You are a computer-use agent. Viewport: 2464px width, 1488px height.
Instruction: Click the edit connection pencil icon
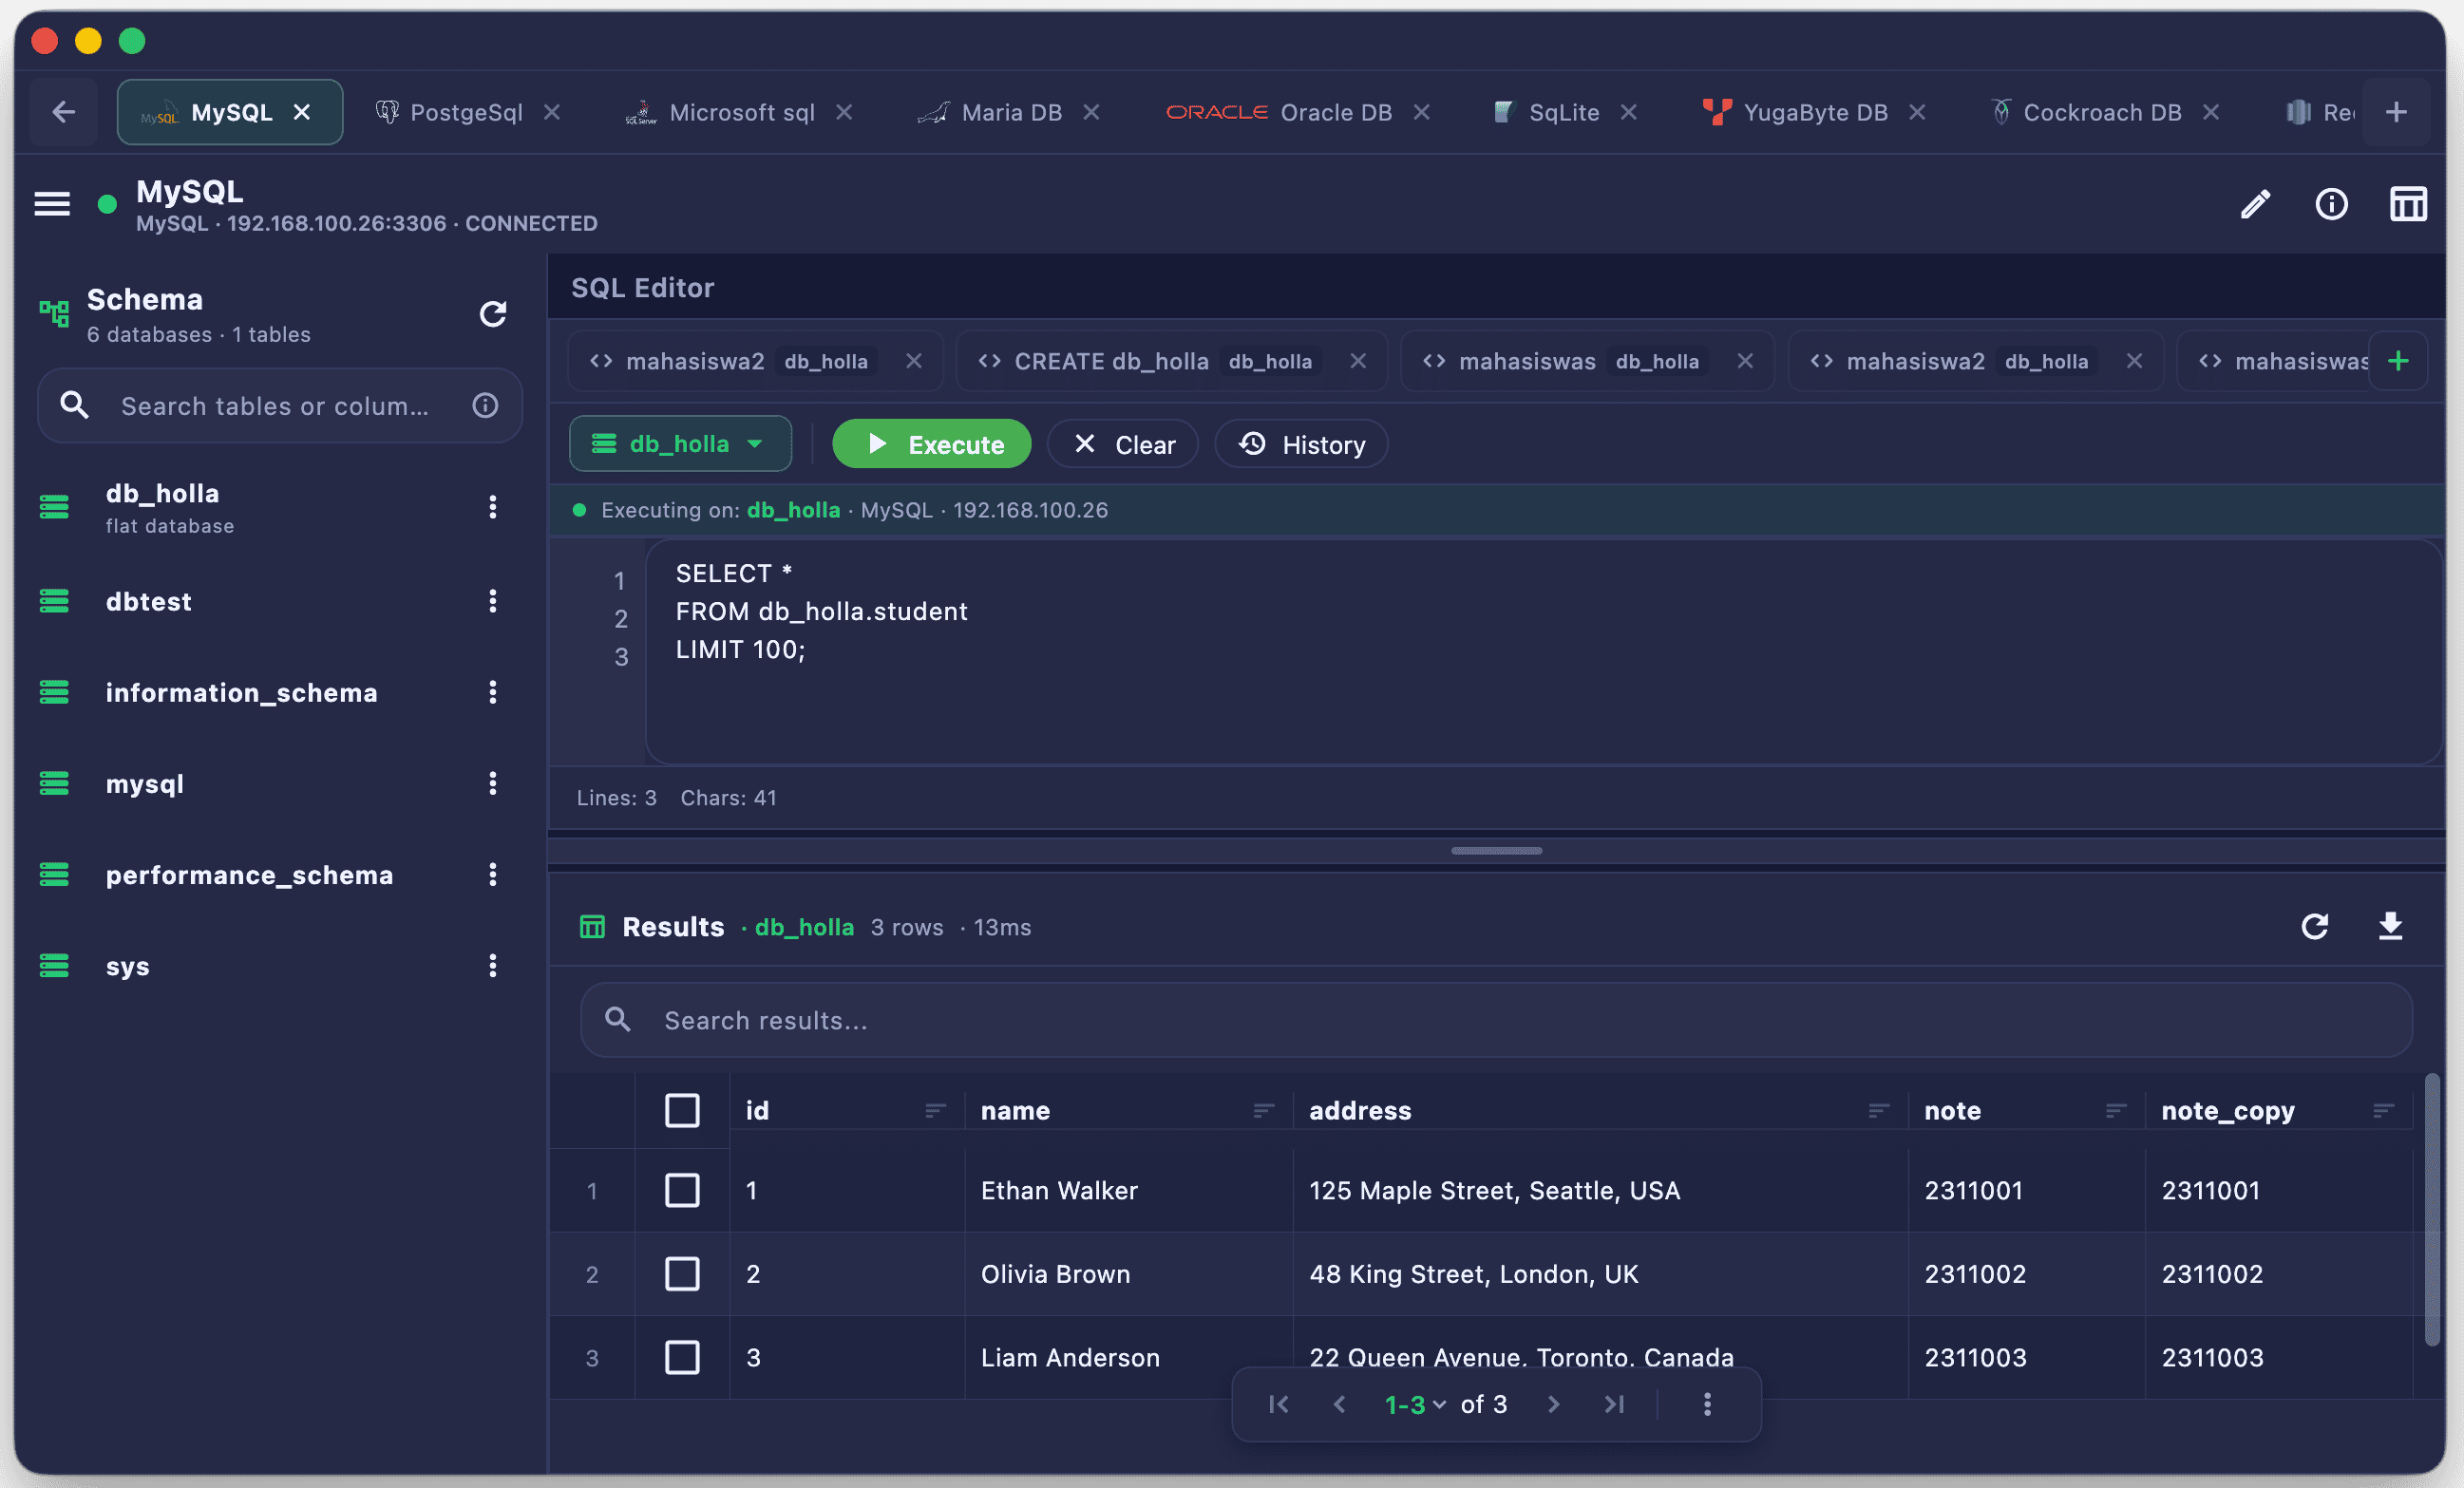(x=2255, y=204)
